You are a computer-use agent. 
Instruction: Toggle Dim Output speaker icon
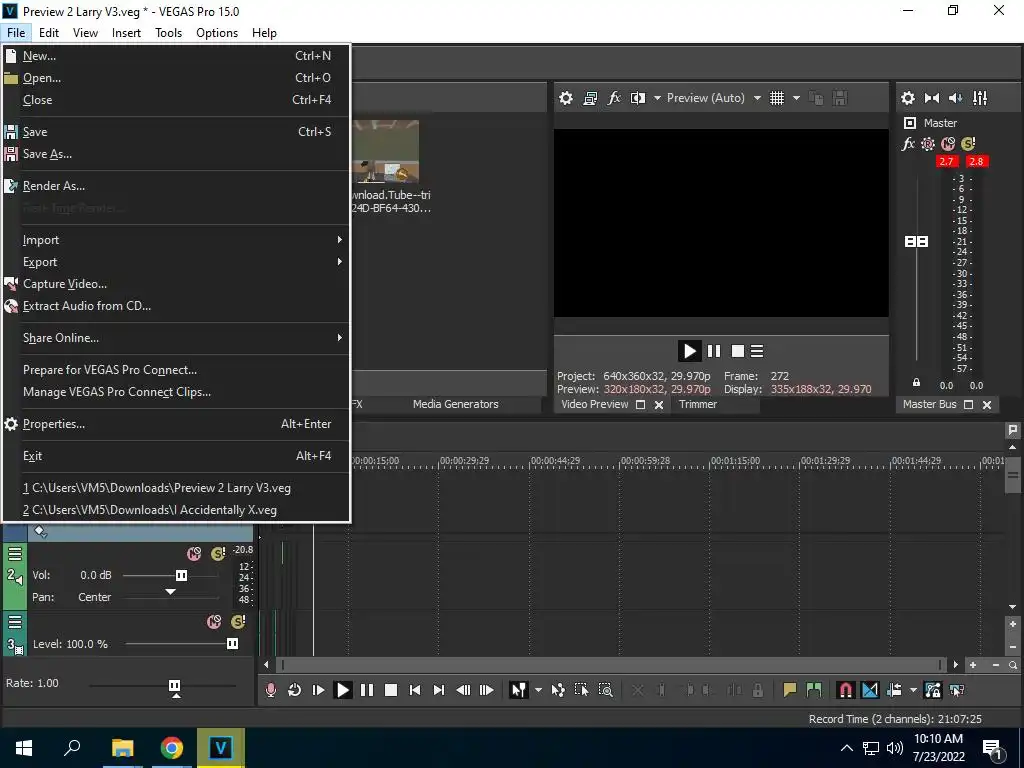pyautogui.click(x=955, y=98)
